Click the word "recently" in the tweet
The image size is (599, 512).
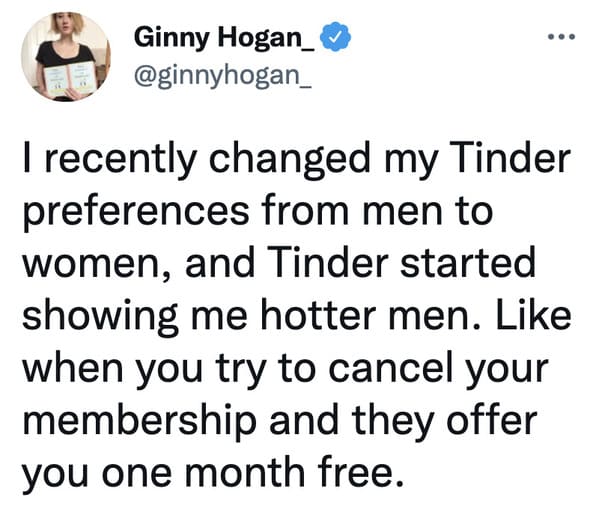(x=121, y=159)
